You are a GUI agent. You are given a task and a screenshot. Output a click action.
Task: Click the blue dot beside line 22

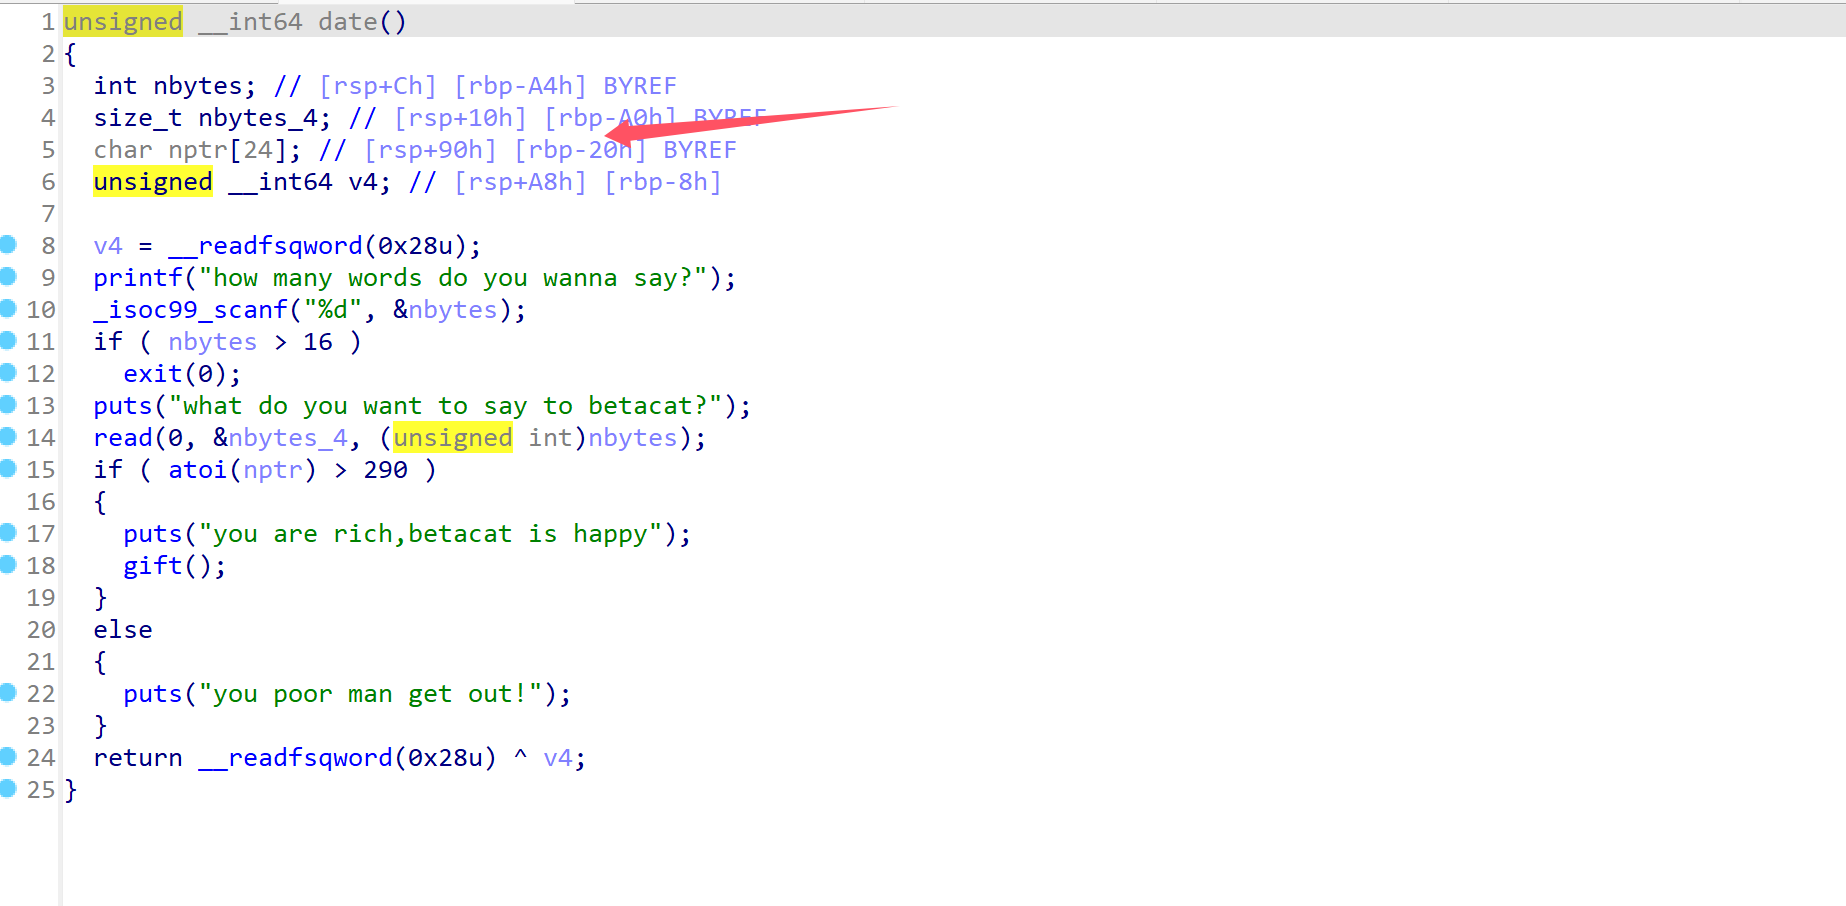pyautogui.click(x=8, y=692)
